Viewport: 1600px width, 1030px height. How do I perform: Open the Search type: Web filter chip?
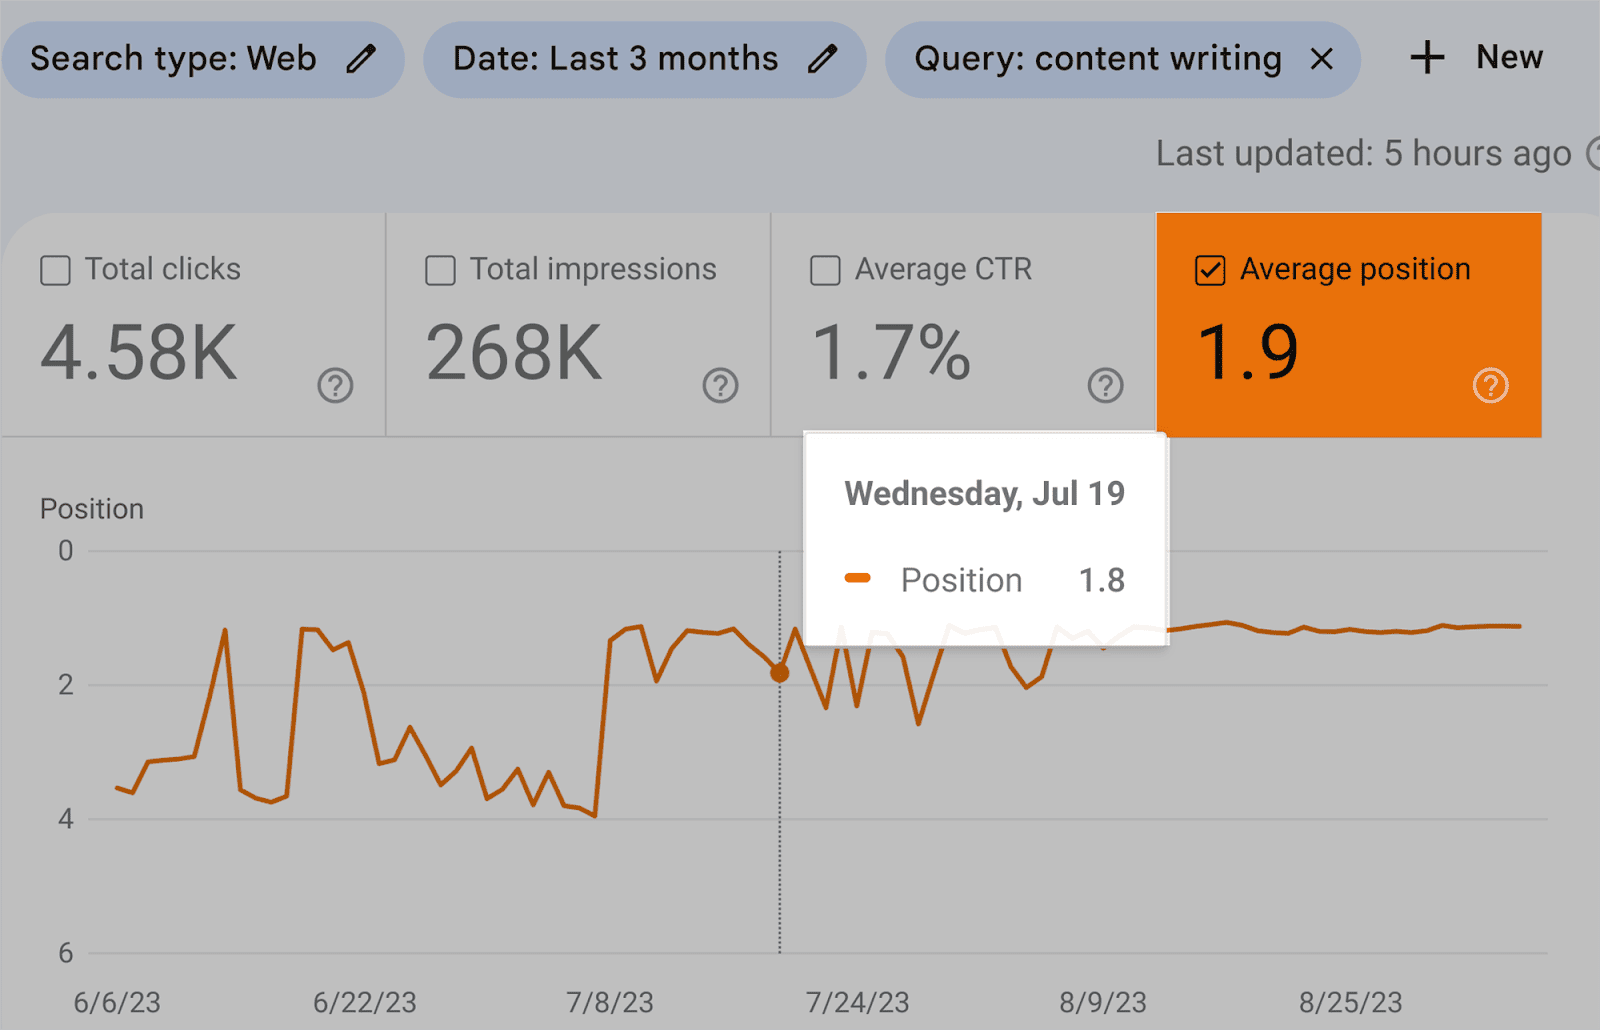(x=173, y=59)
